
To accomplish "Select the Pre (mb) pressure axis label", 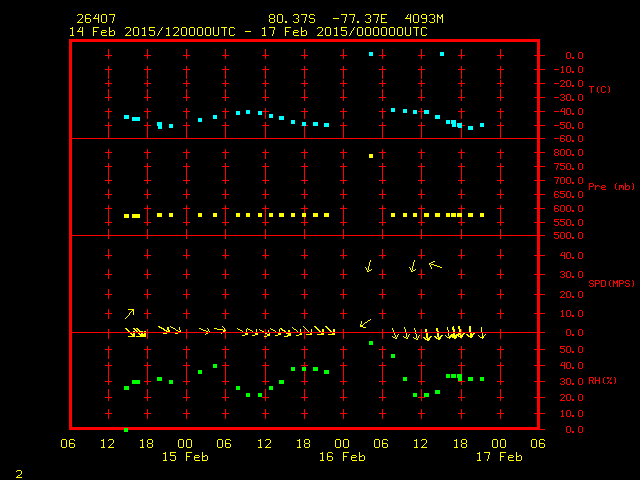I will pyautogui.click(x=610, y=187).
